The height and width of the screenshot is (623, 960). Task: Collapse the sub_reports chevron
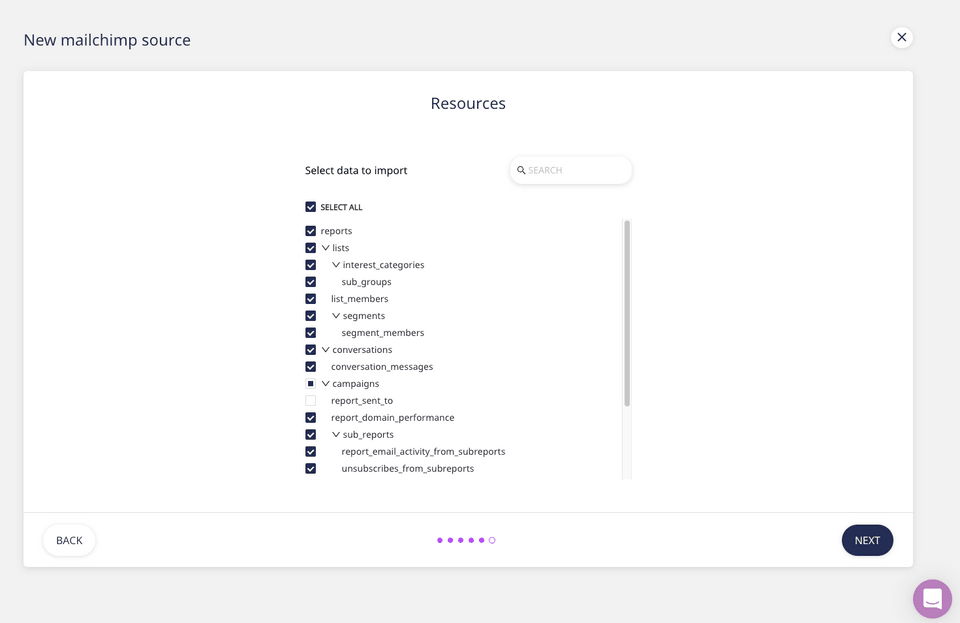336,435
